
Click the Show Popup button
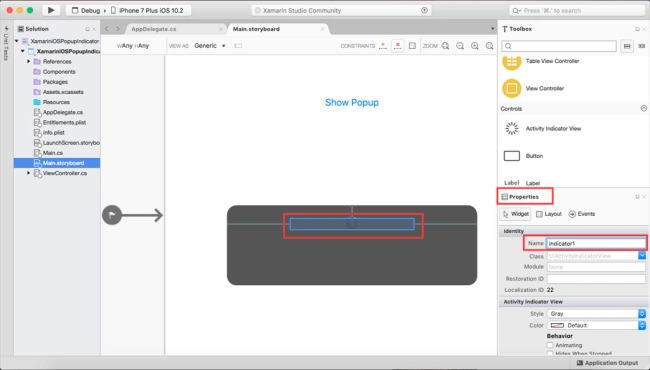coord(352,102)
